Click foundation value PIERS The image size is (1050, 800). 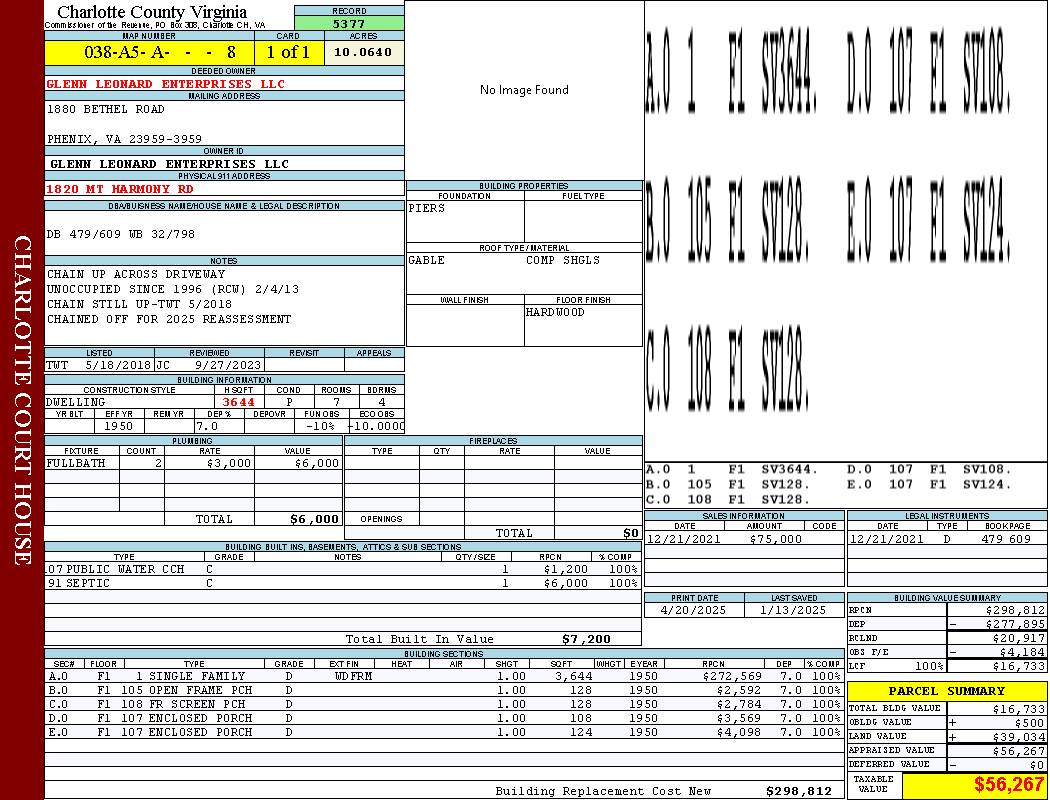[427, 208]
